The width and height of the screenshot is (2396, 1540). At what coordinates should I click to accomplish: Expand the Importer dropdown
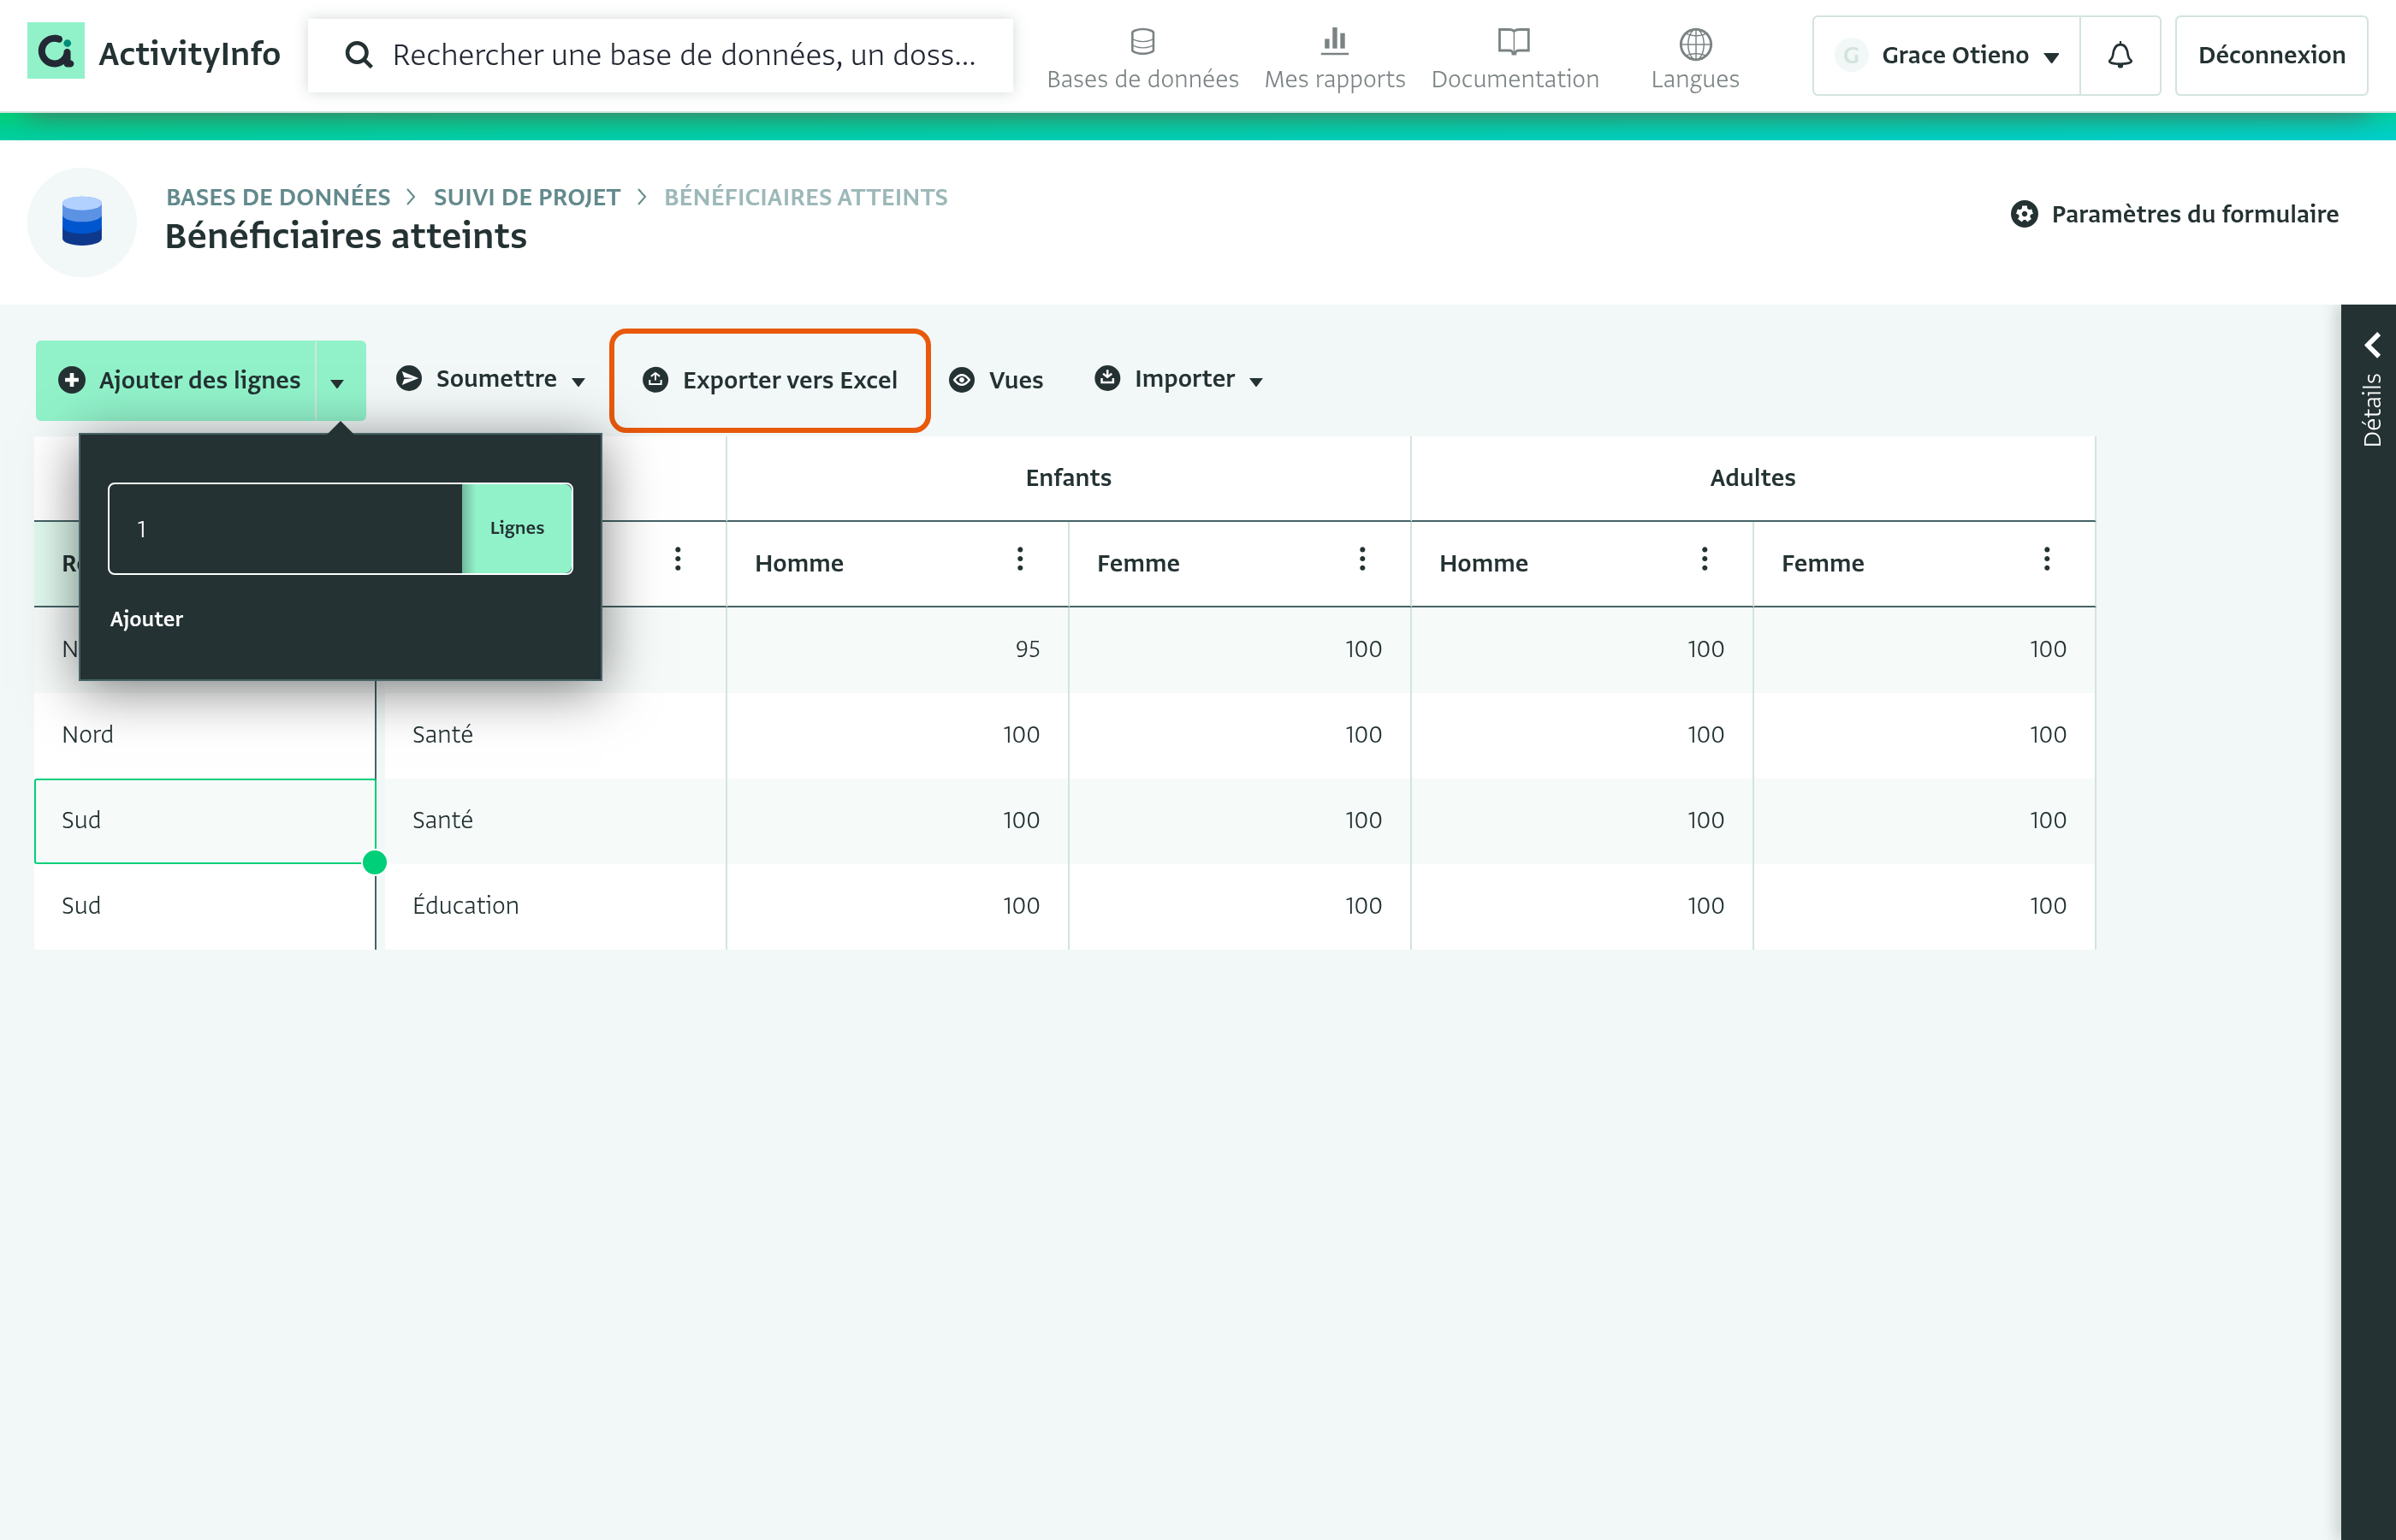point(1179,379)
